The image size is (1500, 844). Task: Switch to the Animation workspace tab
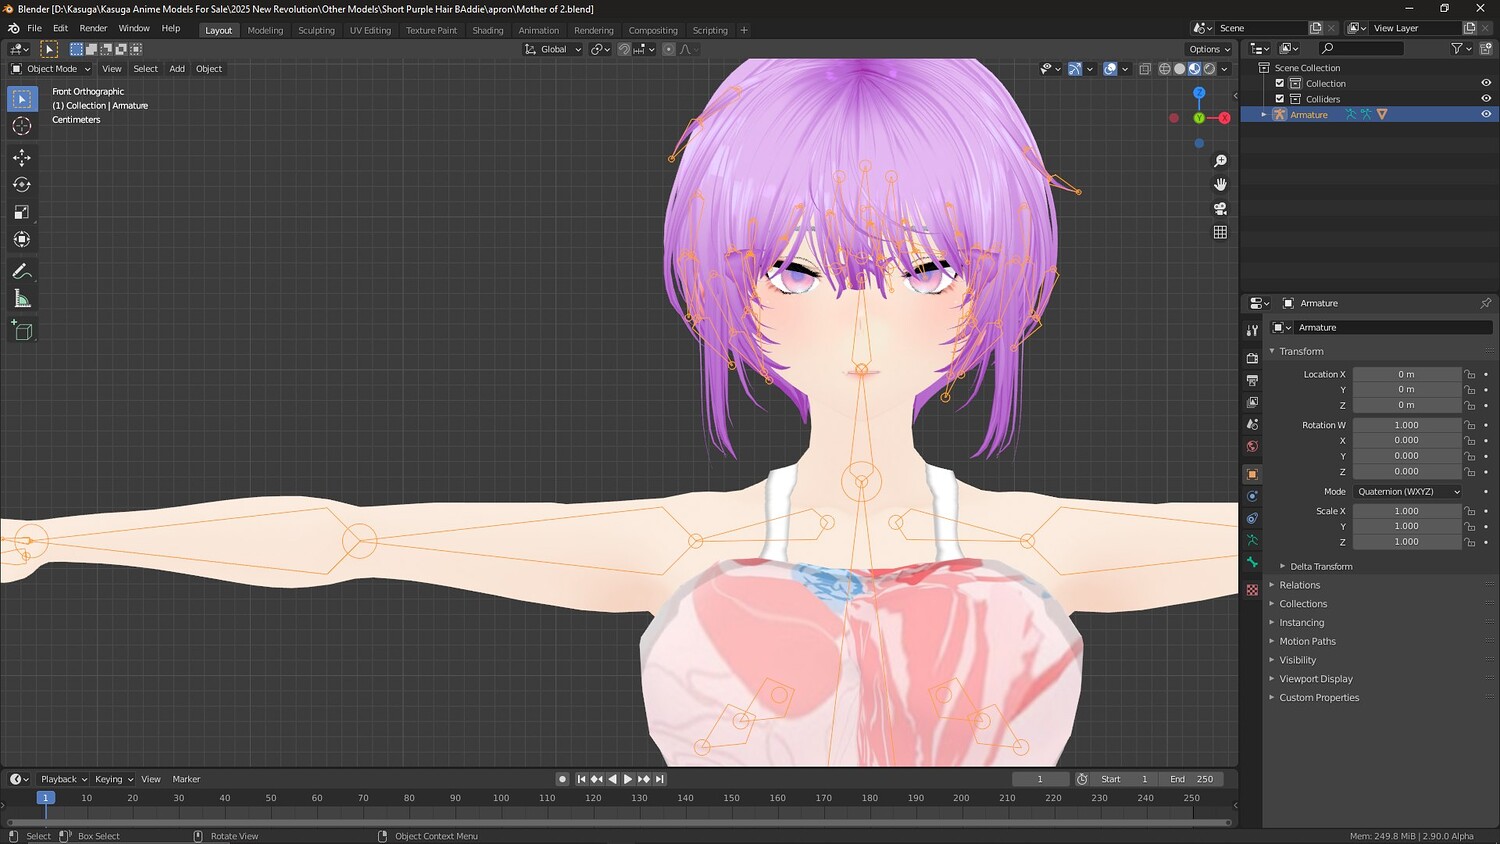tap(538, 30)
